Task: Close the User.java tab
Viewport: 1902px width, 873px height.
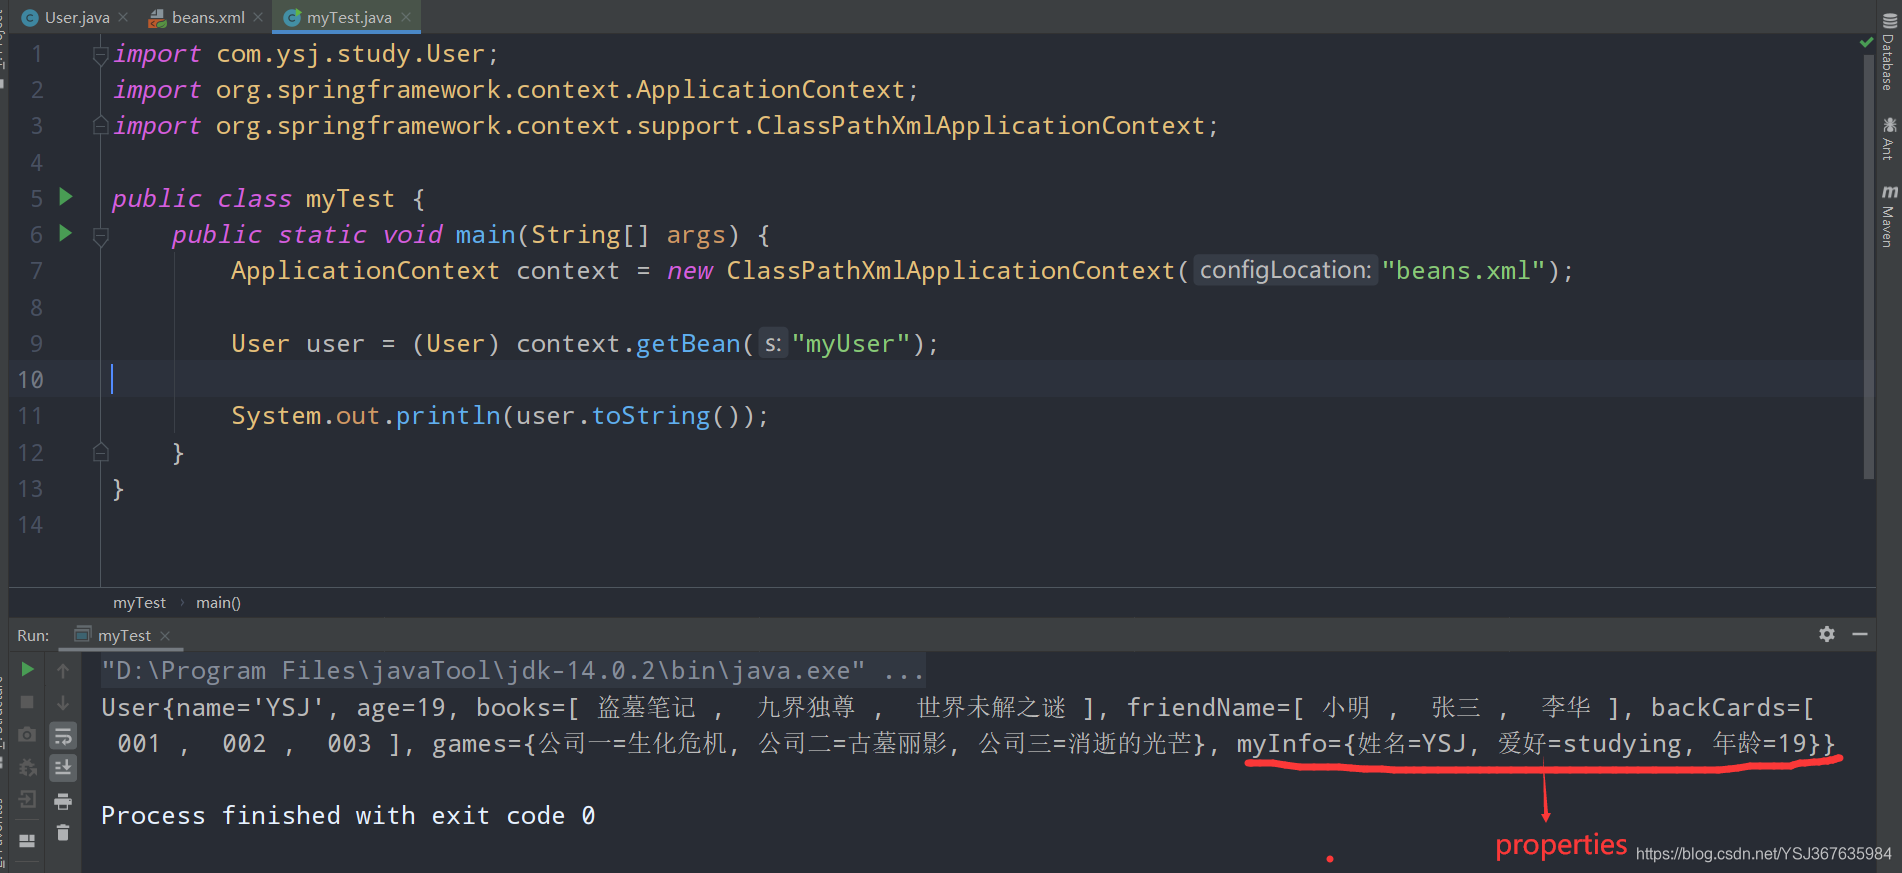Action: coord(123,17)
